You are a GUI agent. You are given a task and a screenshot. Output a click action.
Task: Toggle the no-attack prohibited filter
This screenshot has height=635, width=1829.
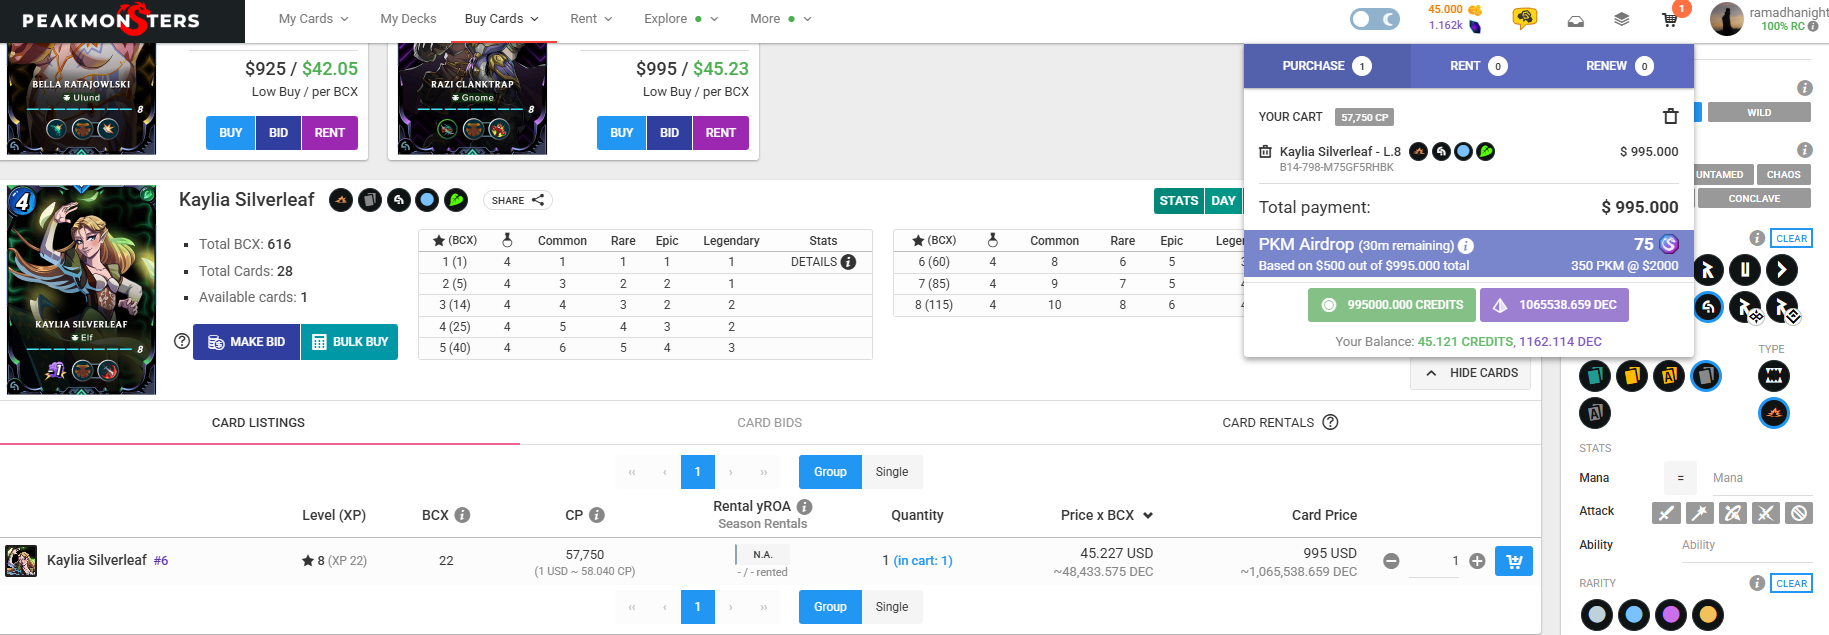coord(1799,513)
